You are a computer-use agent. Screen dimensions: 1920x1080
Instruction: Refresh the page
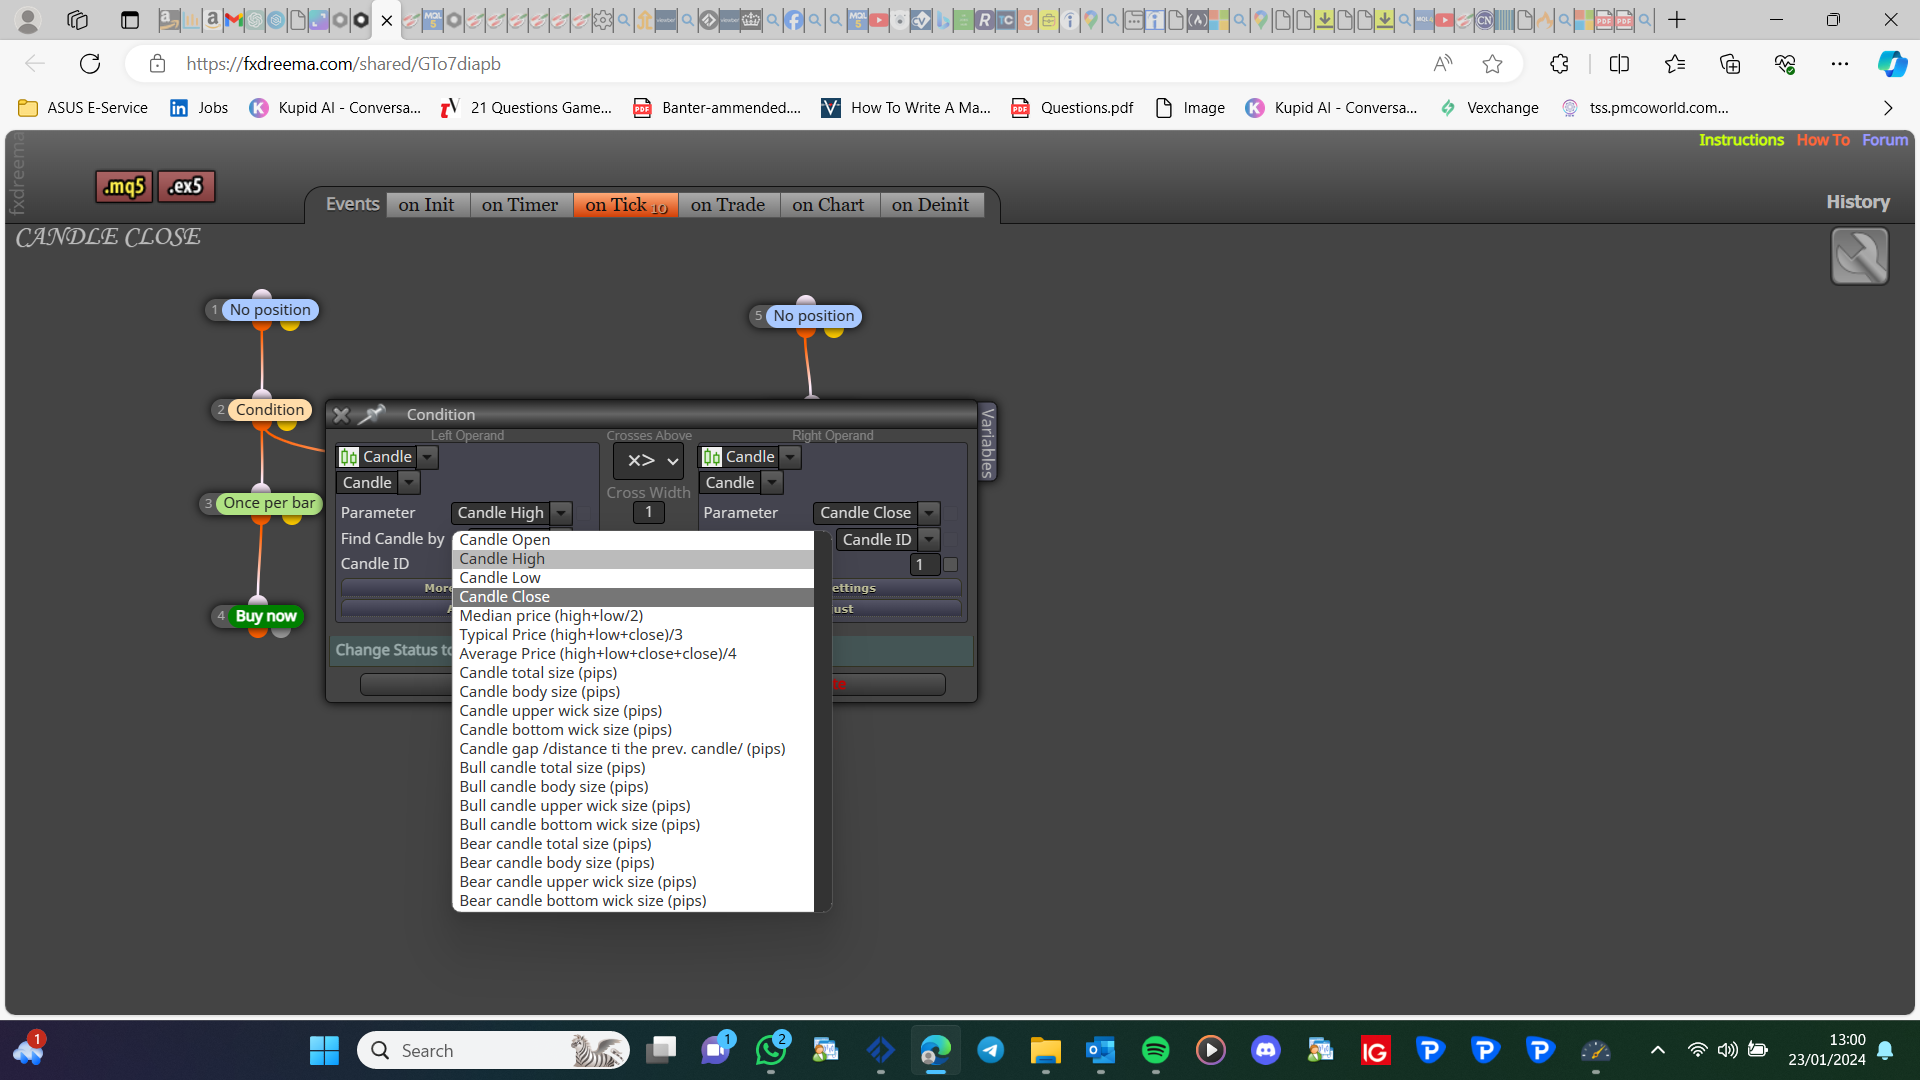(x=90, y=64)
